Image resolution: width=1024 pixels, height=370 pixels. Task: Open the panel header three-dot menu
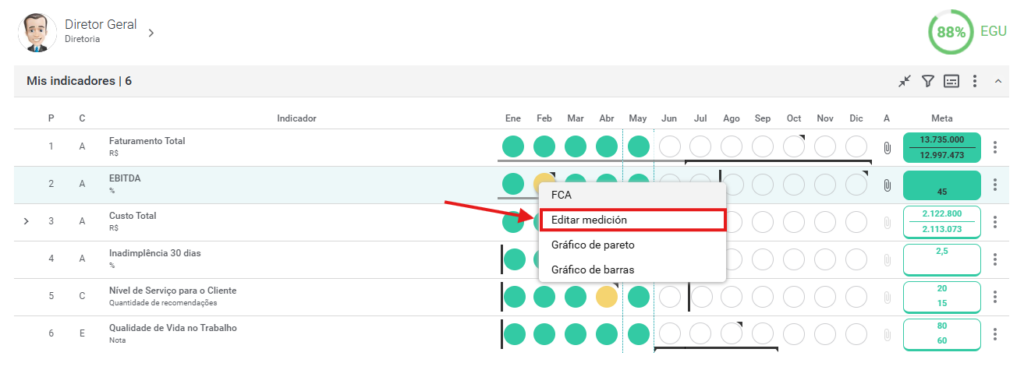(x=974, y=82)
